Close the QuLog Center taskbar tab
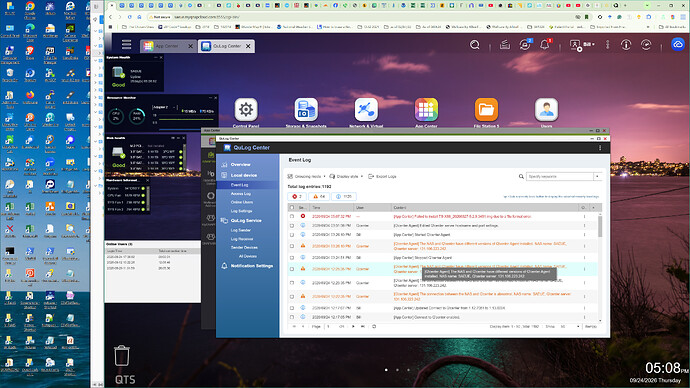The image size is (690, 388). point(248,46)
